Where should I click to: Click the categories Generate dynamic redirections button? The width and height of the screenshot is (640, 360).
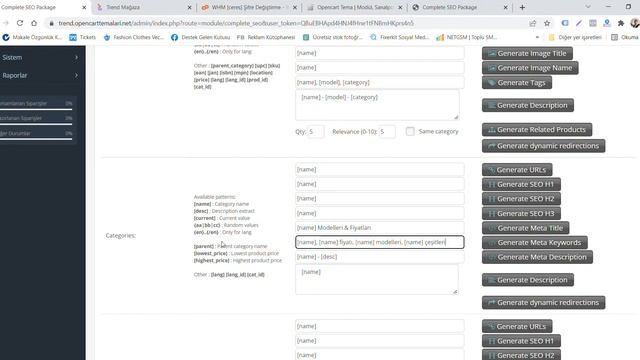pyautogui.click(x=543, y=302)
